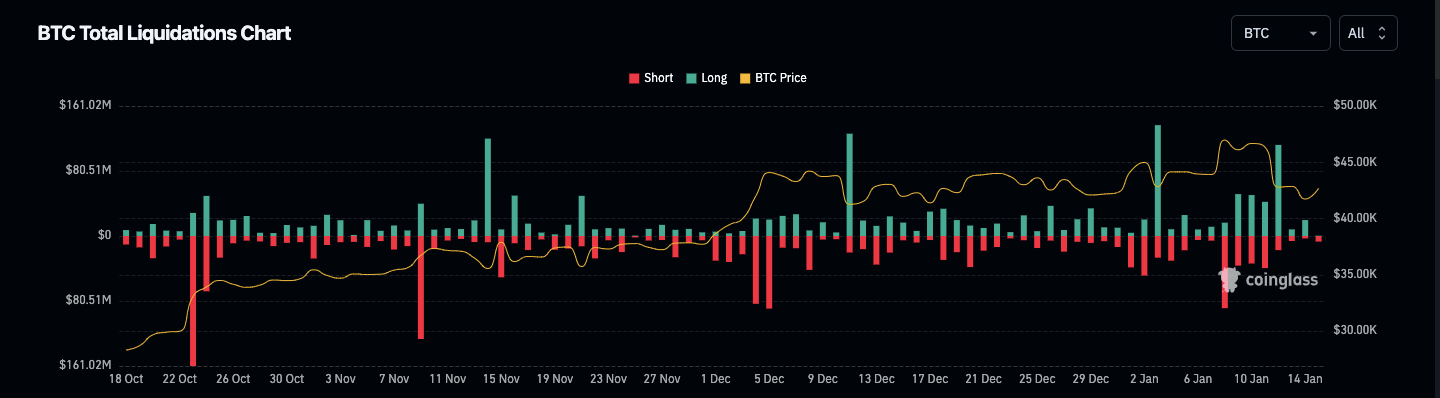The height and width of the screenshot is (398, 1440).
Task: Click the yellow BTC Price legend swatch
Action: [x=744, y=78]
